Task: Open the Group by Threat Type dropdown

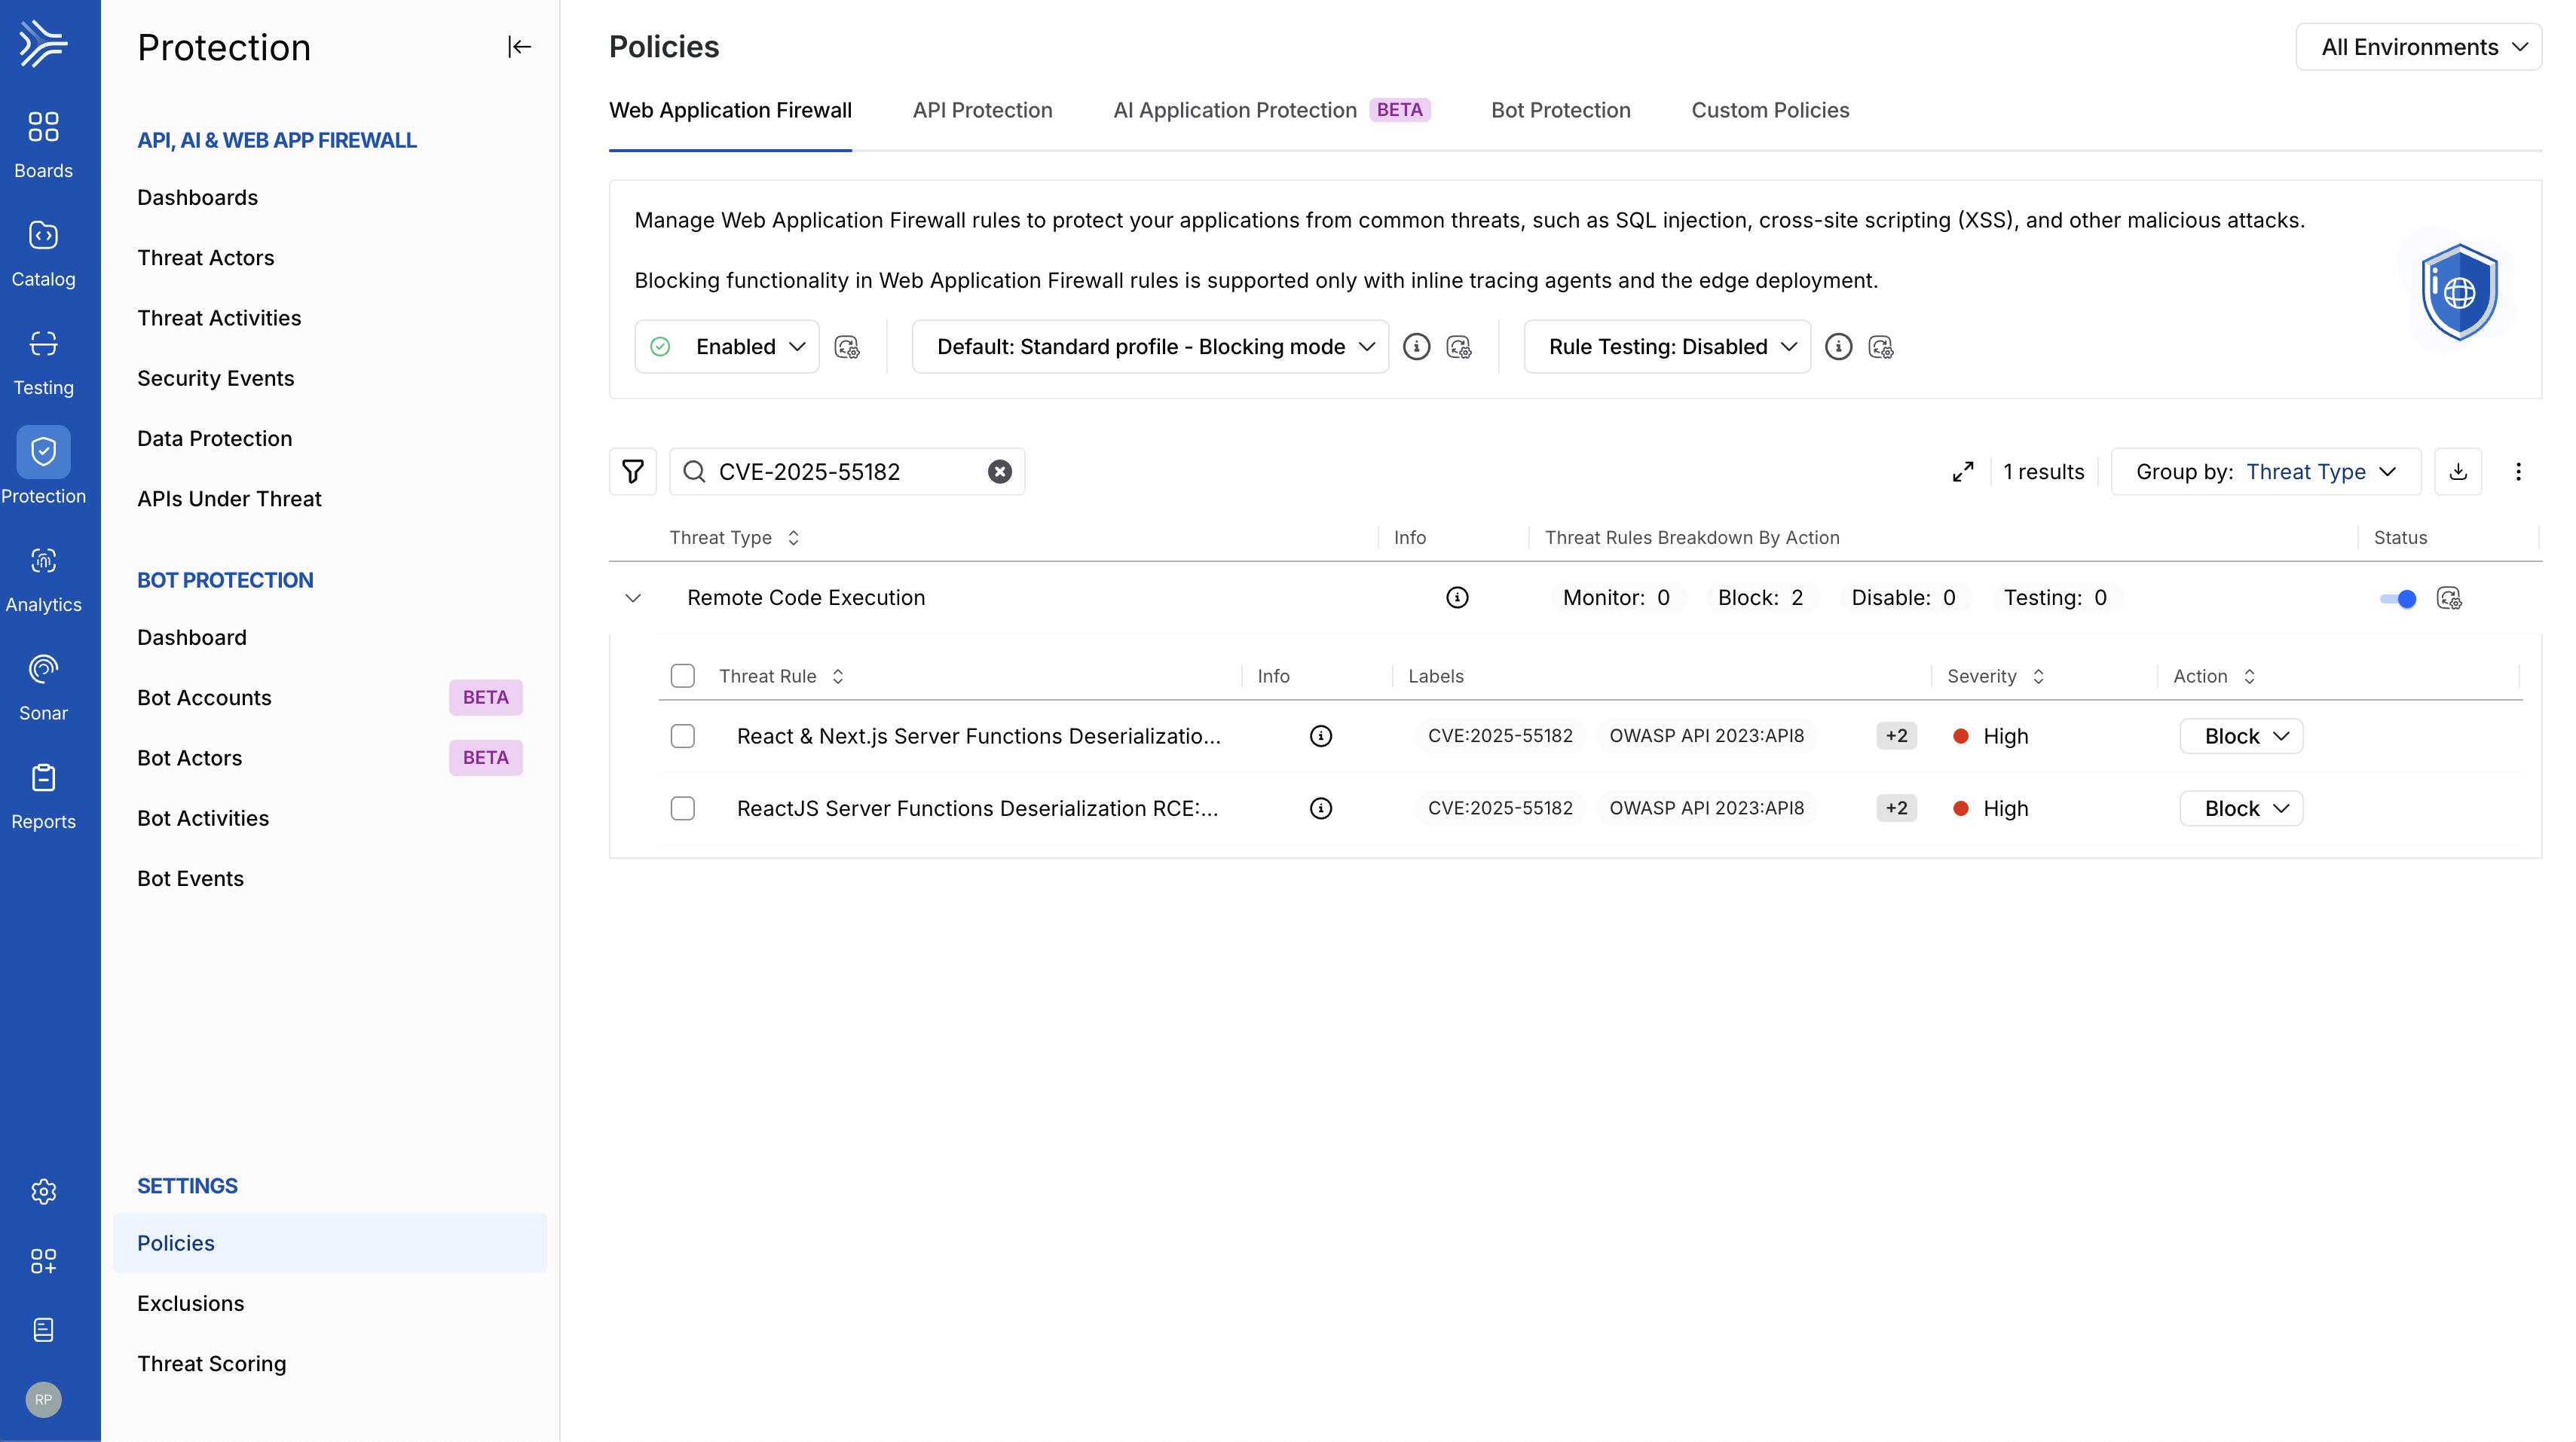Action: coord(2324,471)
